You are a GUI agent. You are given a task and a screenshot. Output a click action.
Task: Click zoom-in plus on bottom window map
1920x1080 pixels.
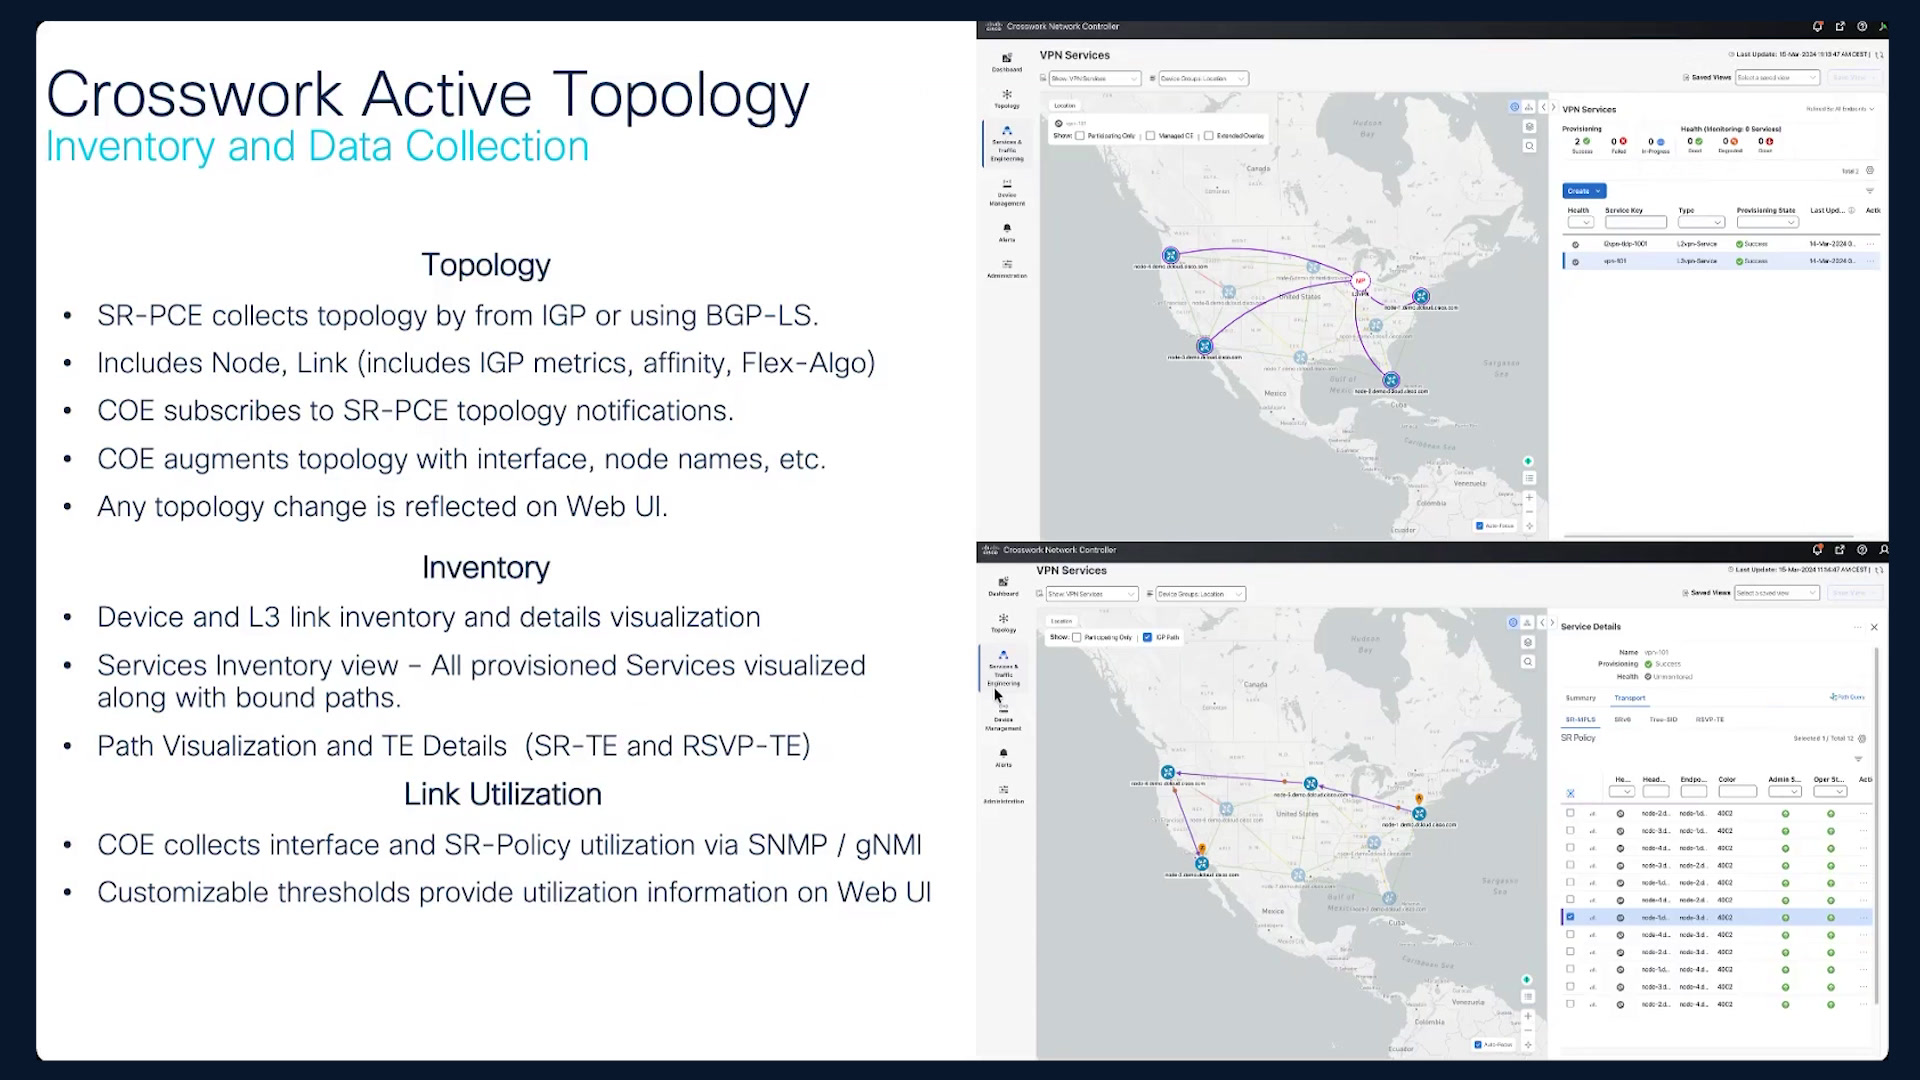pyautogui.click(x=1528, y=1016)
